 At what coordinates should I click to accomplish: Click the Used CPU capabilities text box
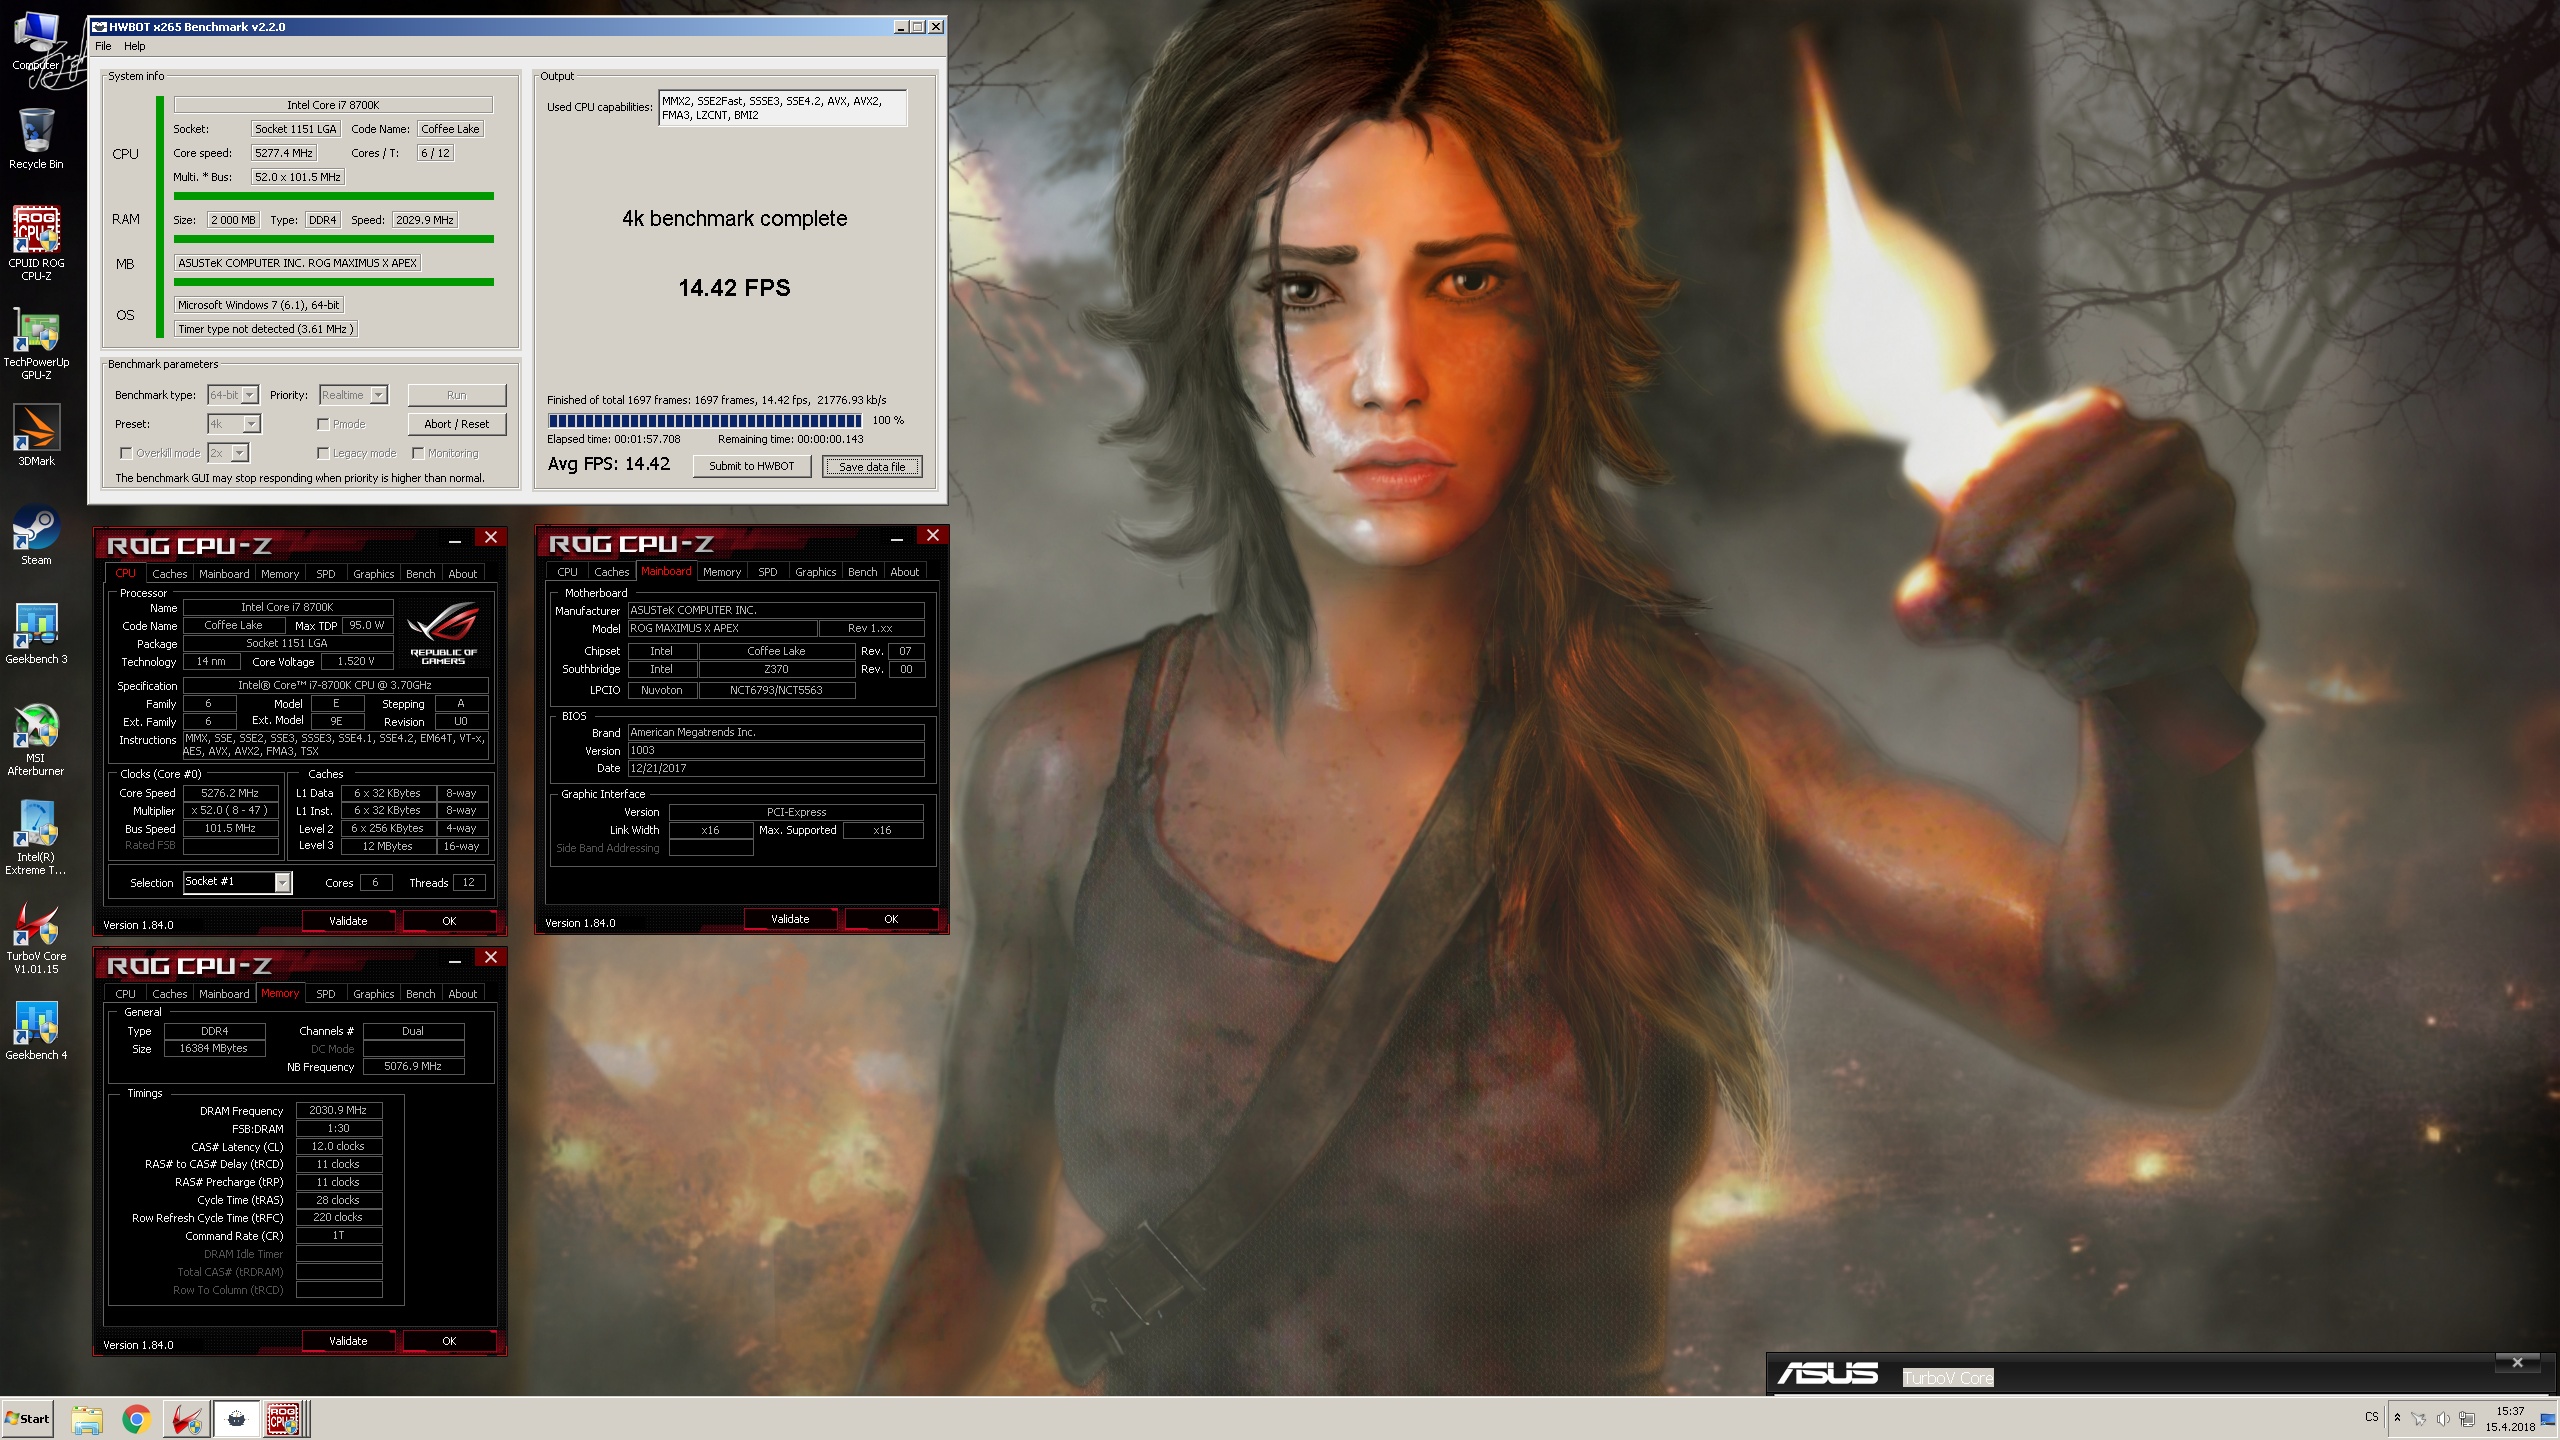(x=783, y=108)
